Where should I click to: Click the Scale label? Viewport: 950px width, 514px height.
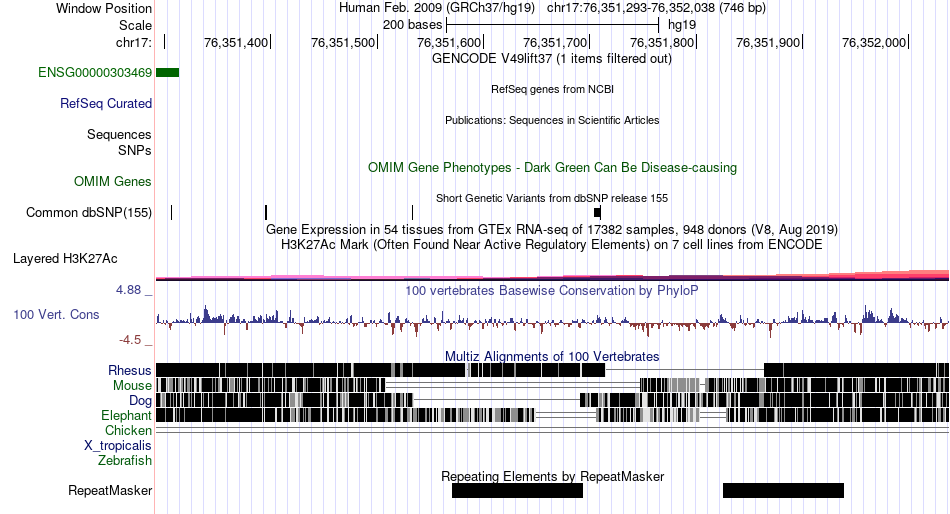(x=135, y=25)
